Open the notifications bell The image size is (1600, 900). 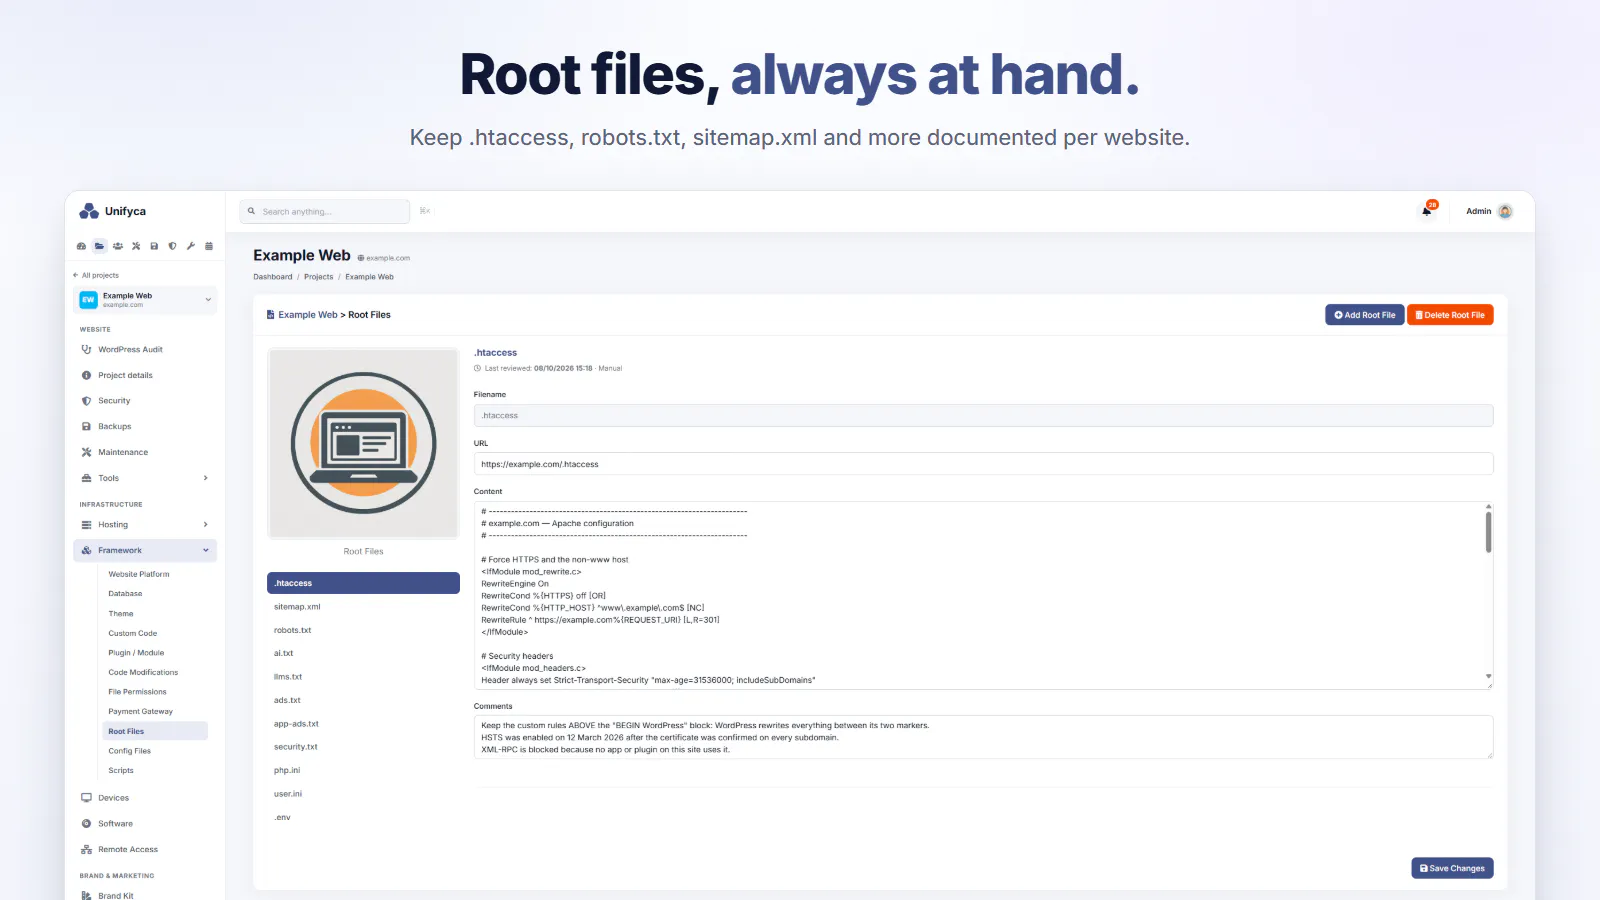point(1427,210)
